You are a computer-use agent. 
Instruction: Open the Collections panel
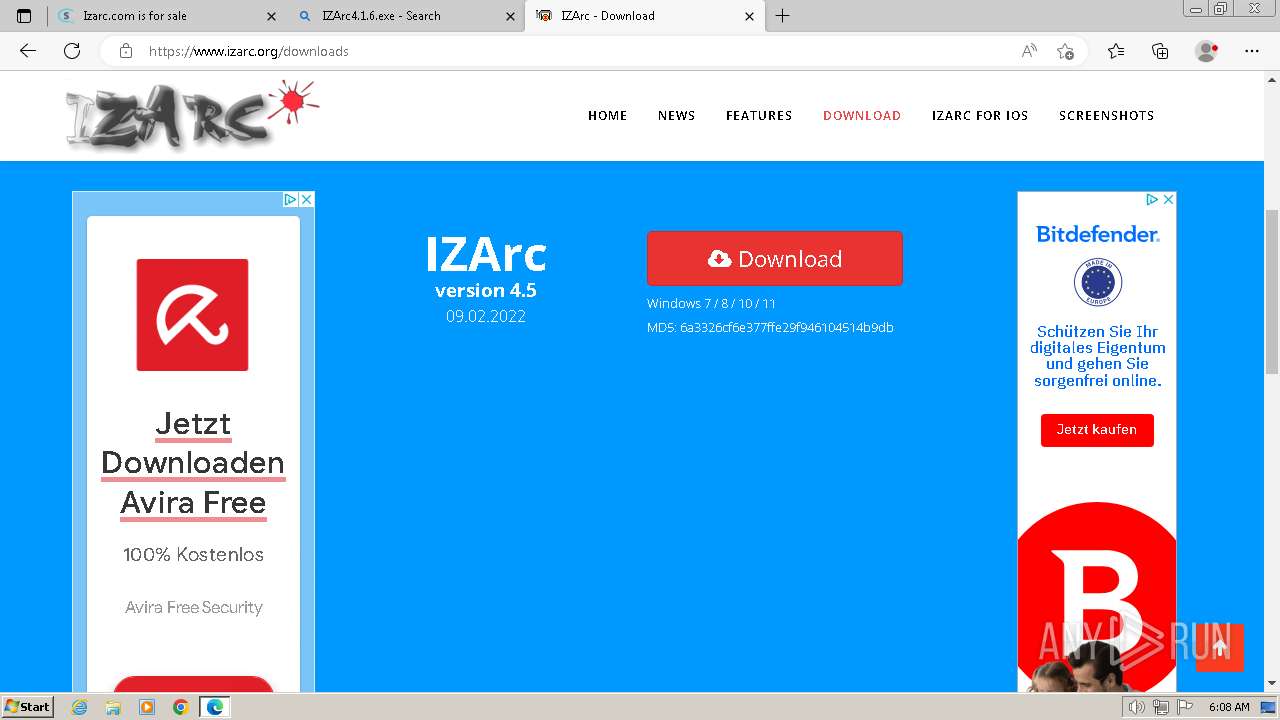(1160, 51)
